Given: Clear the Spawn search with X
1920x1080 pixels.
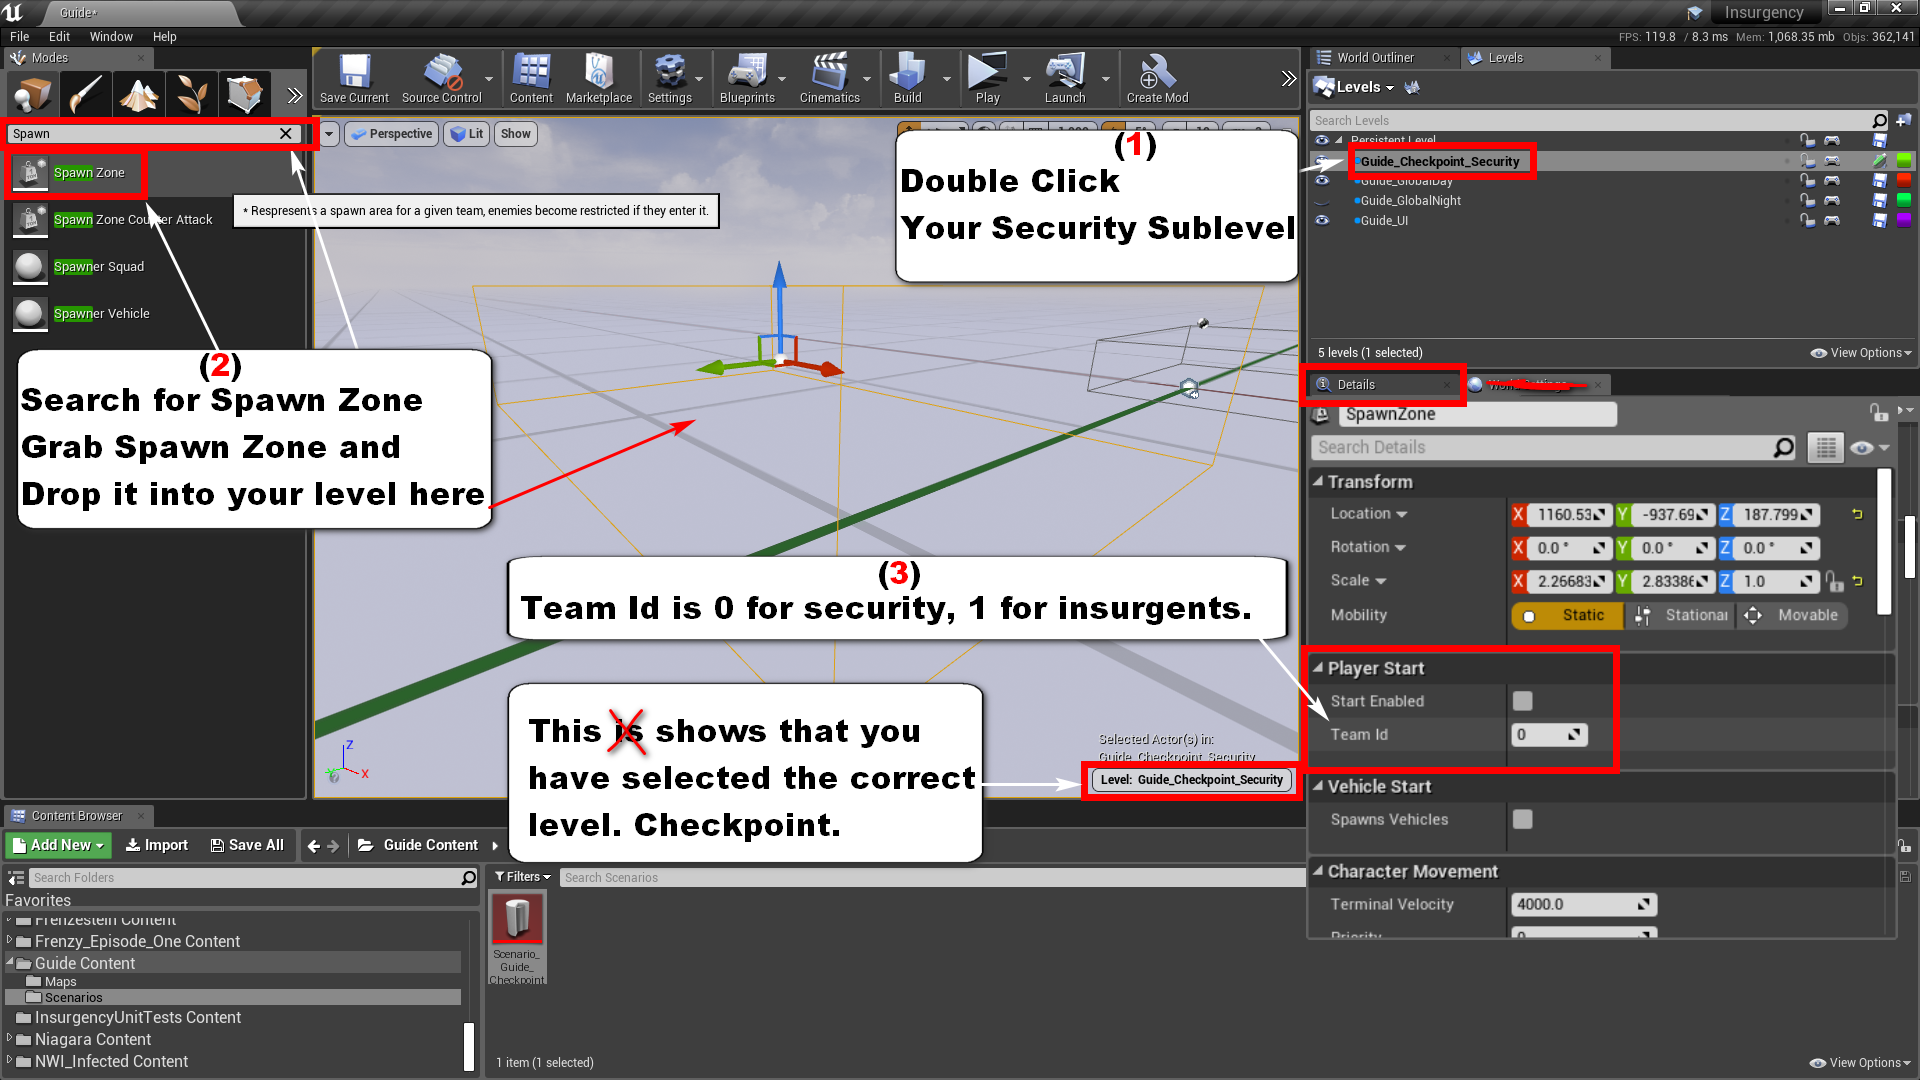Looking at the screenshot, I should point(286,134).
